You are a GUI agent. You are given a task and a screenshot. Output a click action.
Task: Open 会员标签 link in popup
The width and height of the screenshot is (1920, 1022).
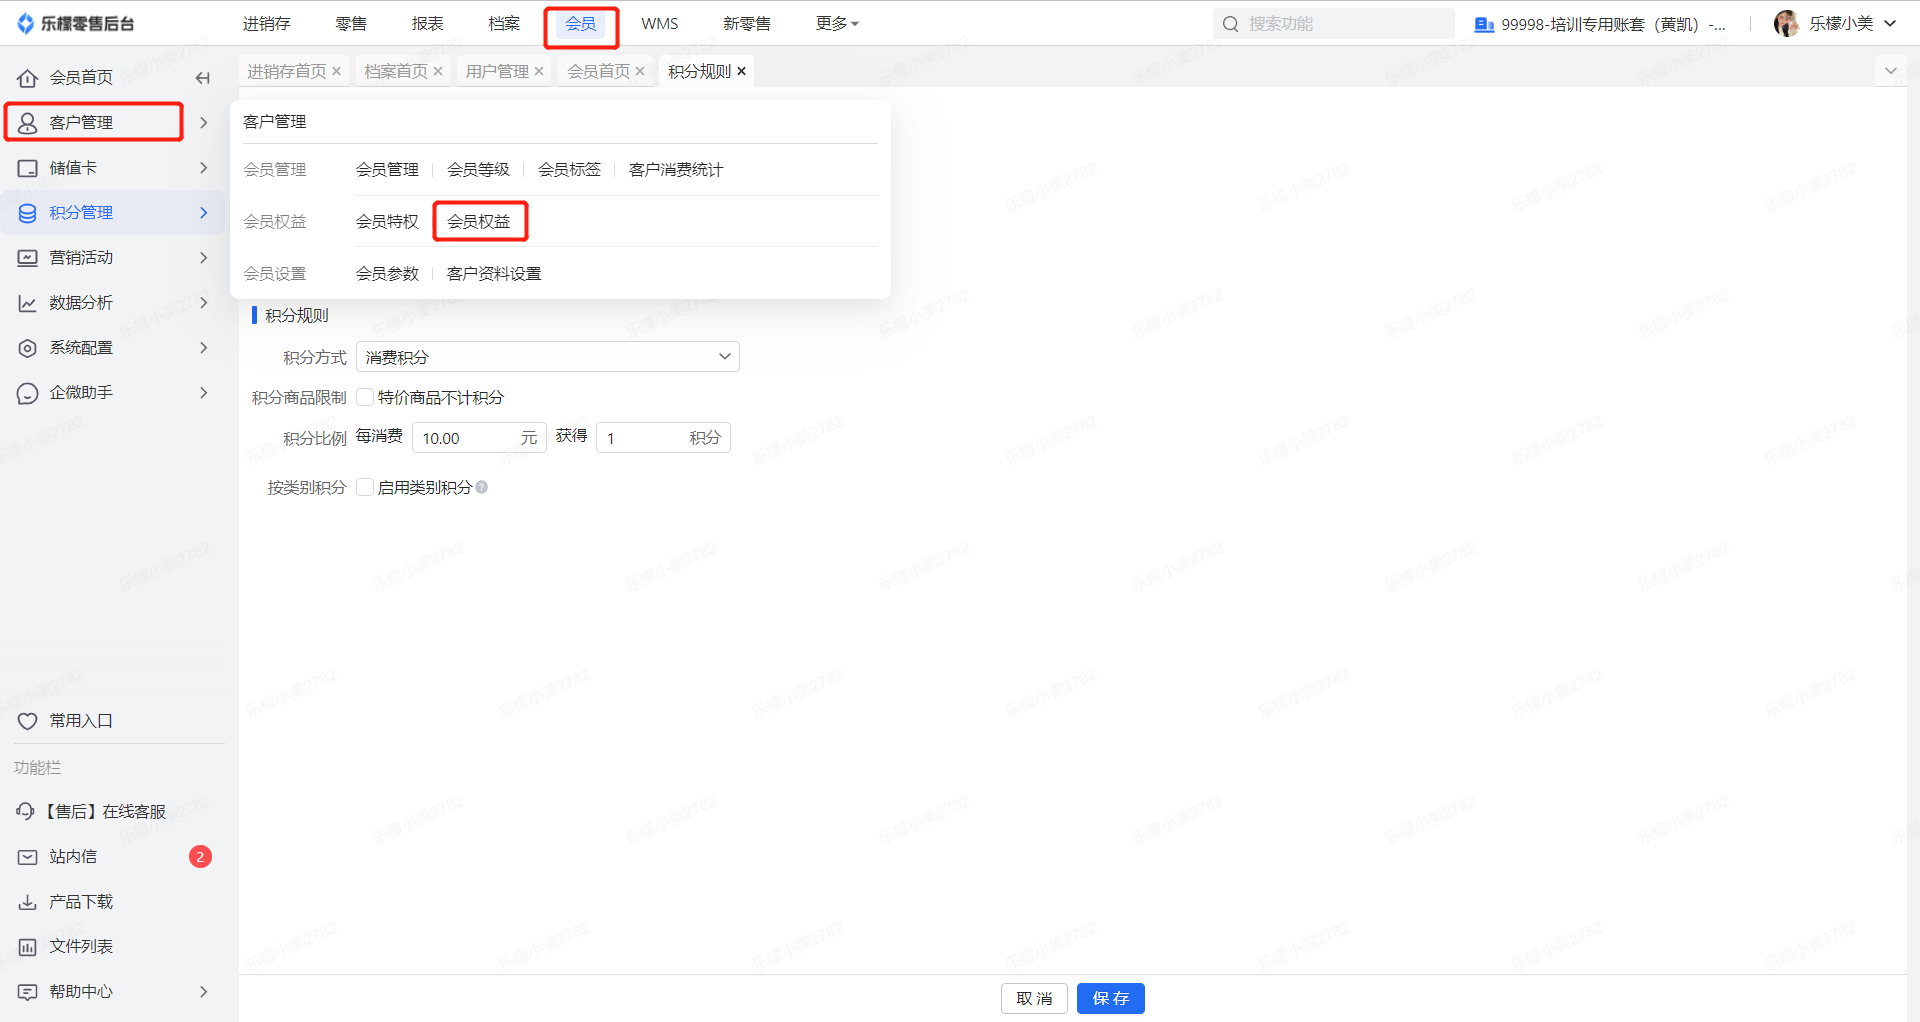[570, 169]
